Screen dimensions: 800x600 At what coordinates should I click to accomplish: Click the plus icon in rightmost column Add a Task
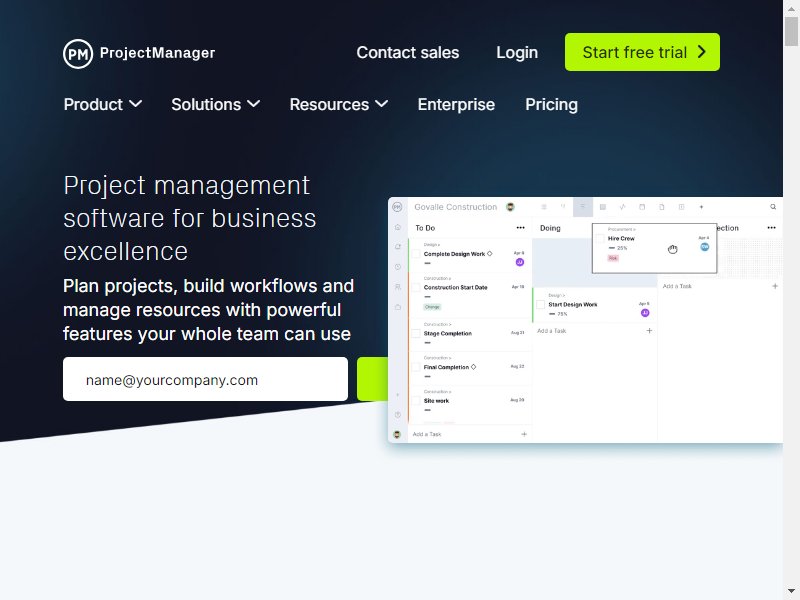click(775, 286)
